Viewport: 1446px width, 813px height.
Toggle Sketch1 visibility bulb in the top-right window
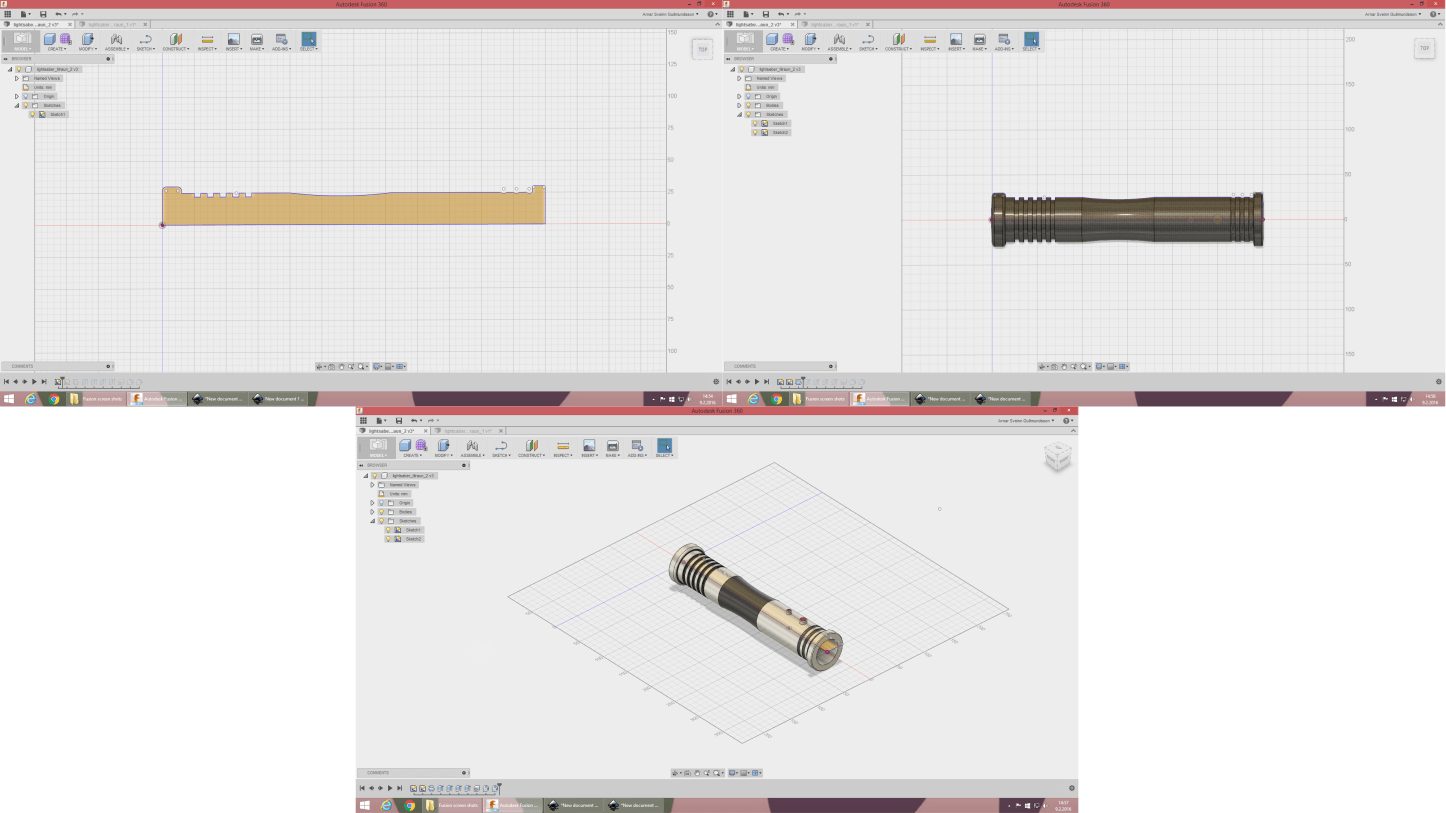pos(755,123)
